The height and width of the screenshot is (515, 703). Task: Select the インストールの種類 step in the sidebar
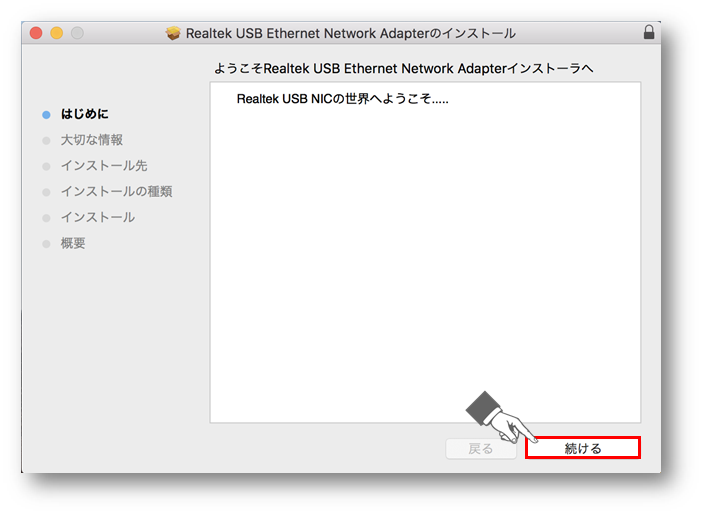[x=117, y=191]
